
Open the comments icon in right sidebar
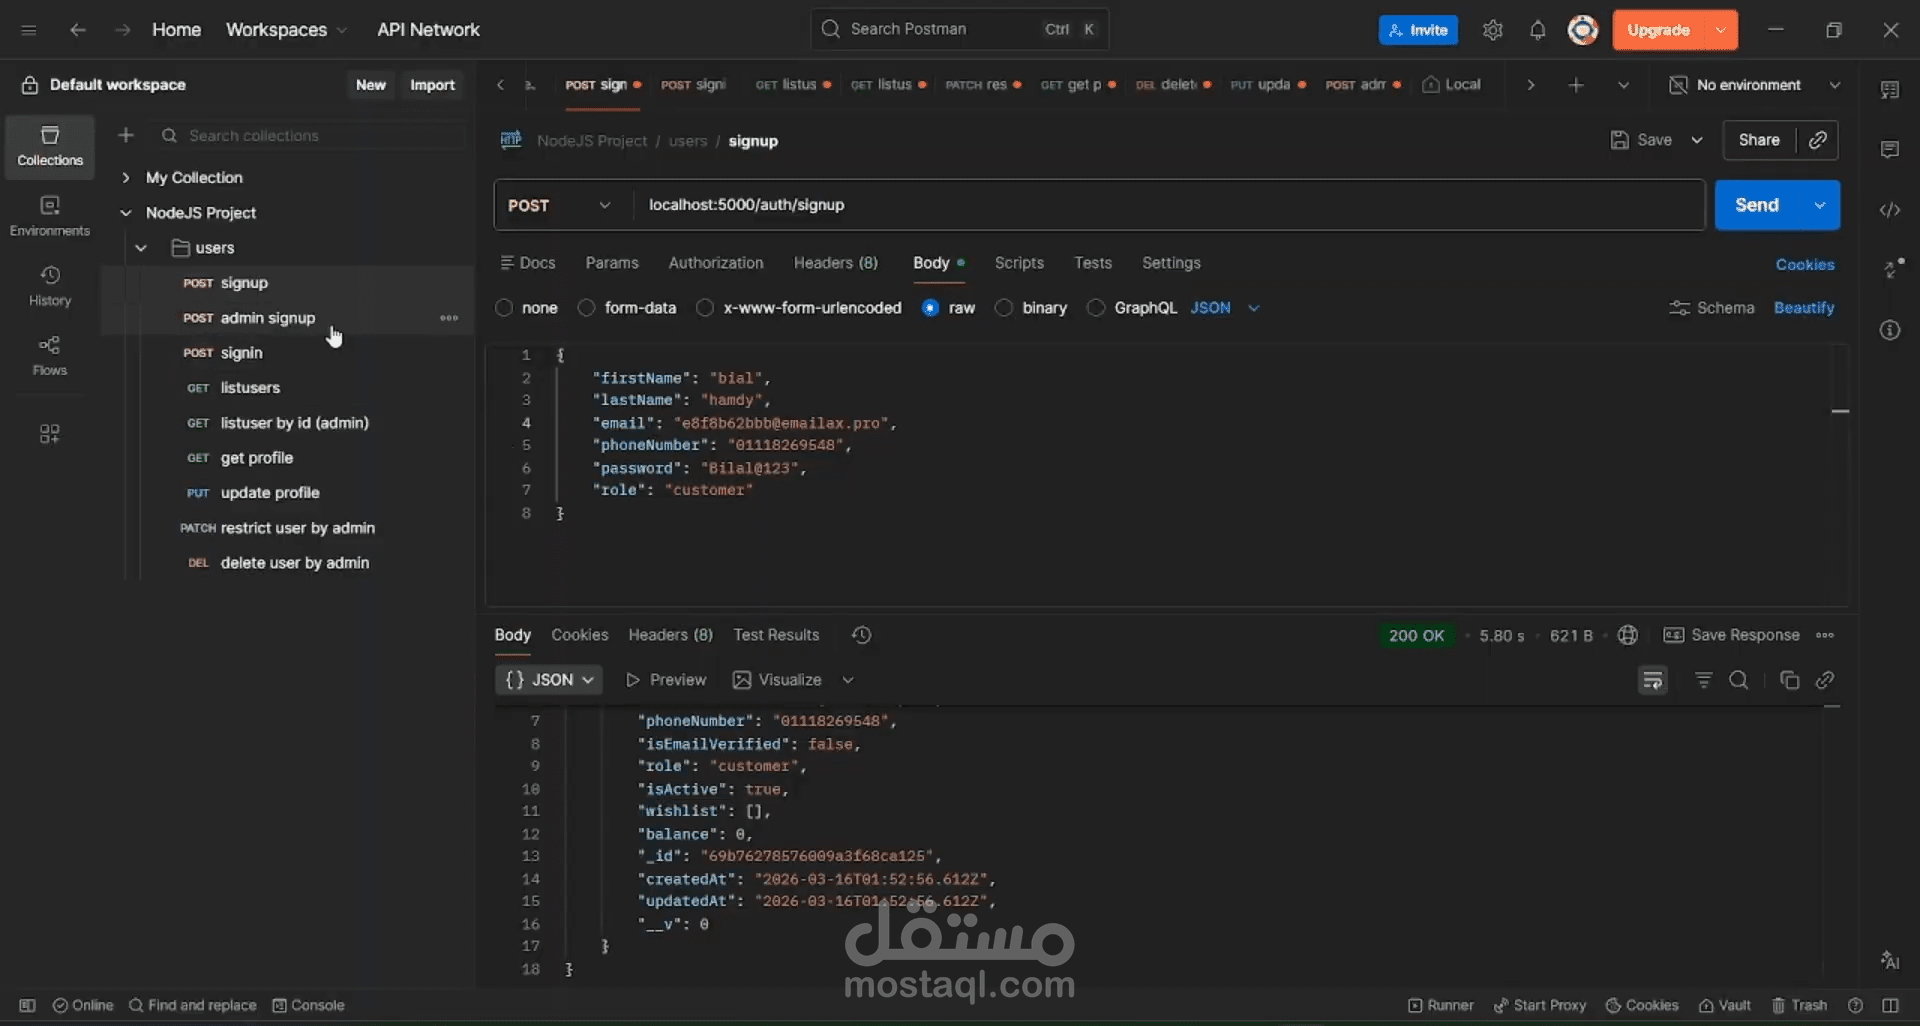pos(1890,150)
